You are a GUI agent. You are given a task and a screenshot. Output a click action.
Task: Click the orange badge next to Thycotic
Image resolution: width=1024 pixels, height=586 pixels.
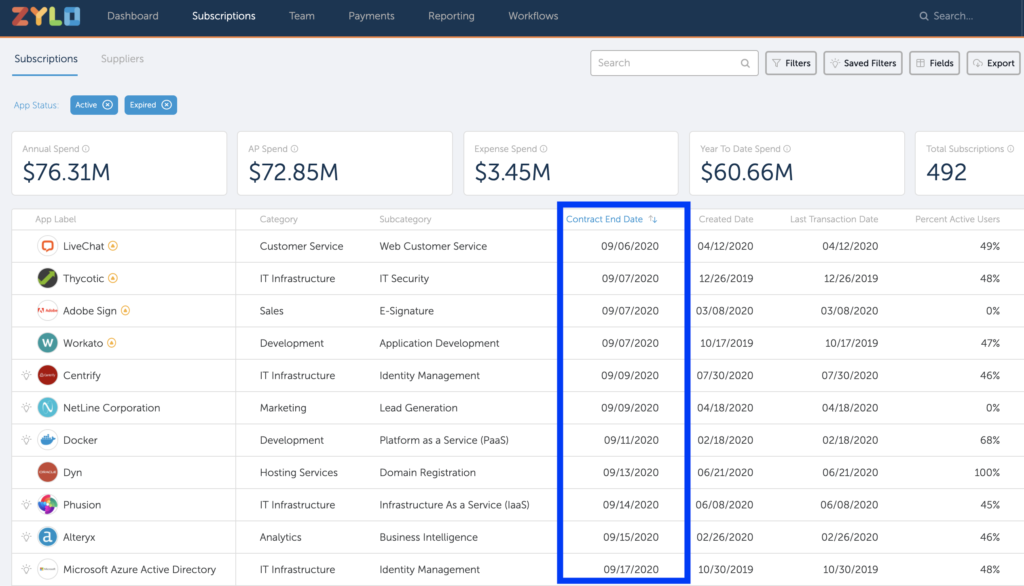coord(113,278)
